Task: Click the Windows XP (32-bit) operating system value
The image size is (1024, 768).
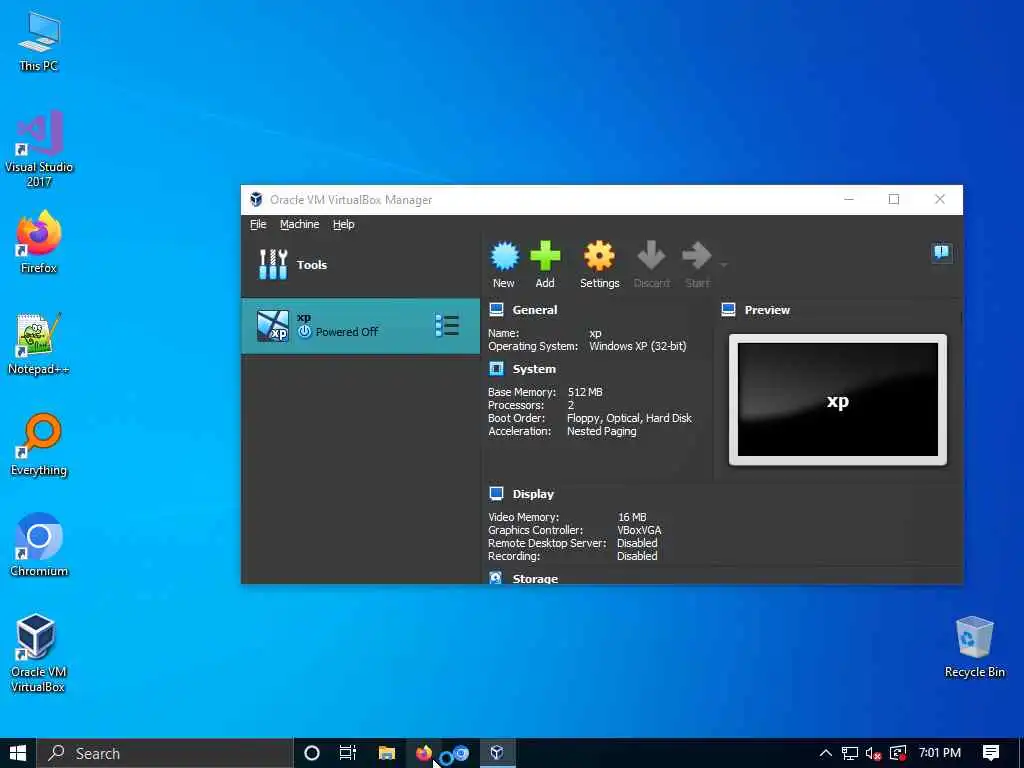Action: [638, 346]
